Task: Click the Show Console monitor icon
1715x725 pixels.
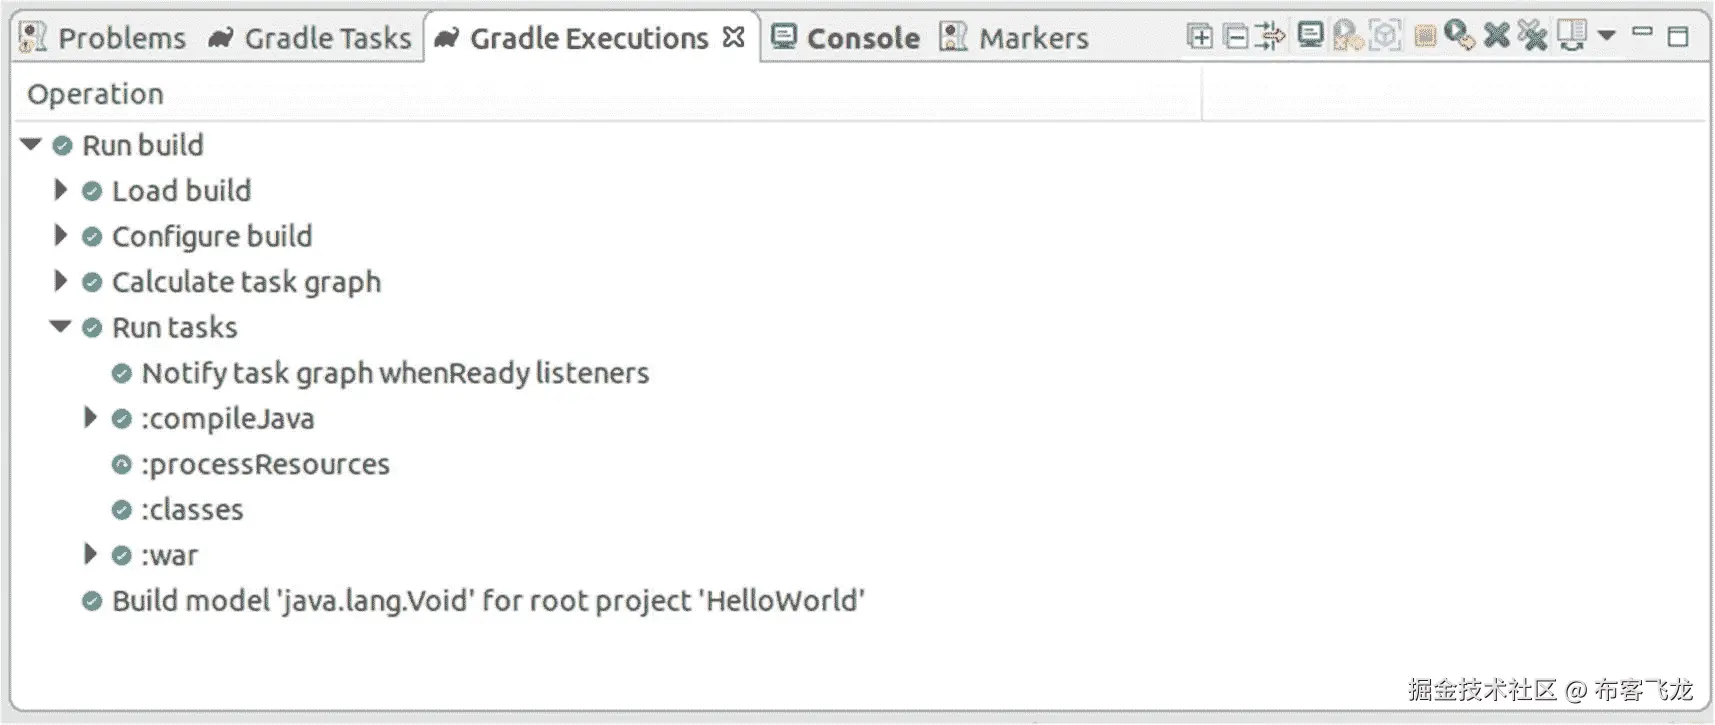Action: pyautogui.click(x=1310, y=36)
